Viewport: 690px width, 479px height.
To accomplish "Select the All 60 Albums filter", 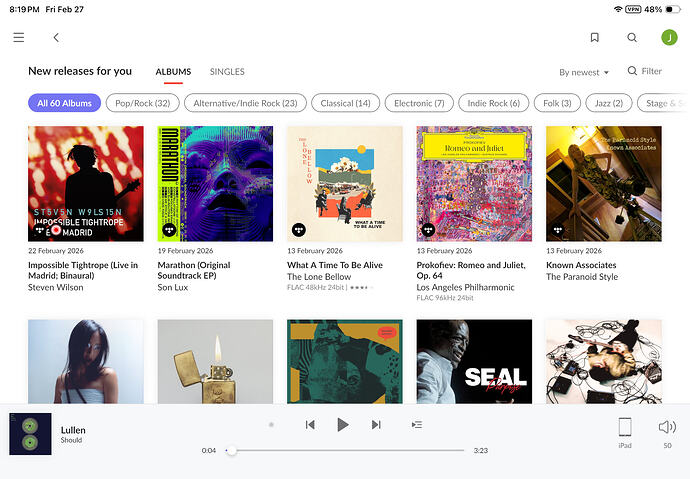I will 64,103.
